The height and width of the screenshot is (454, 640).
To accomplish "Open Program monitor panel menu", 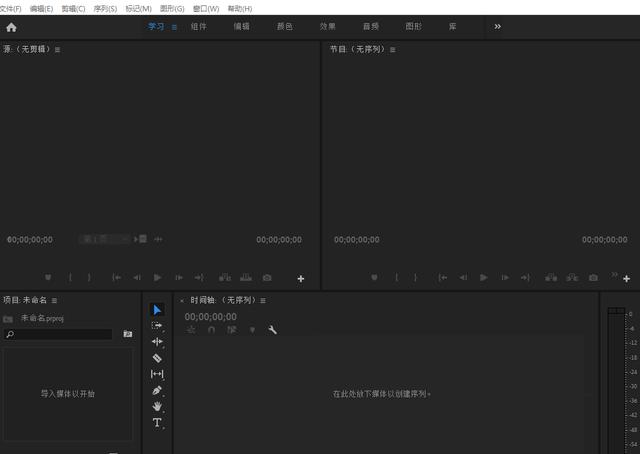I will click(393, 50).
